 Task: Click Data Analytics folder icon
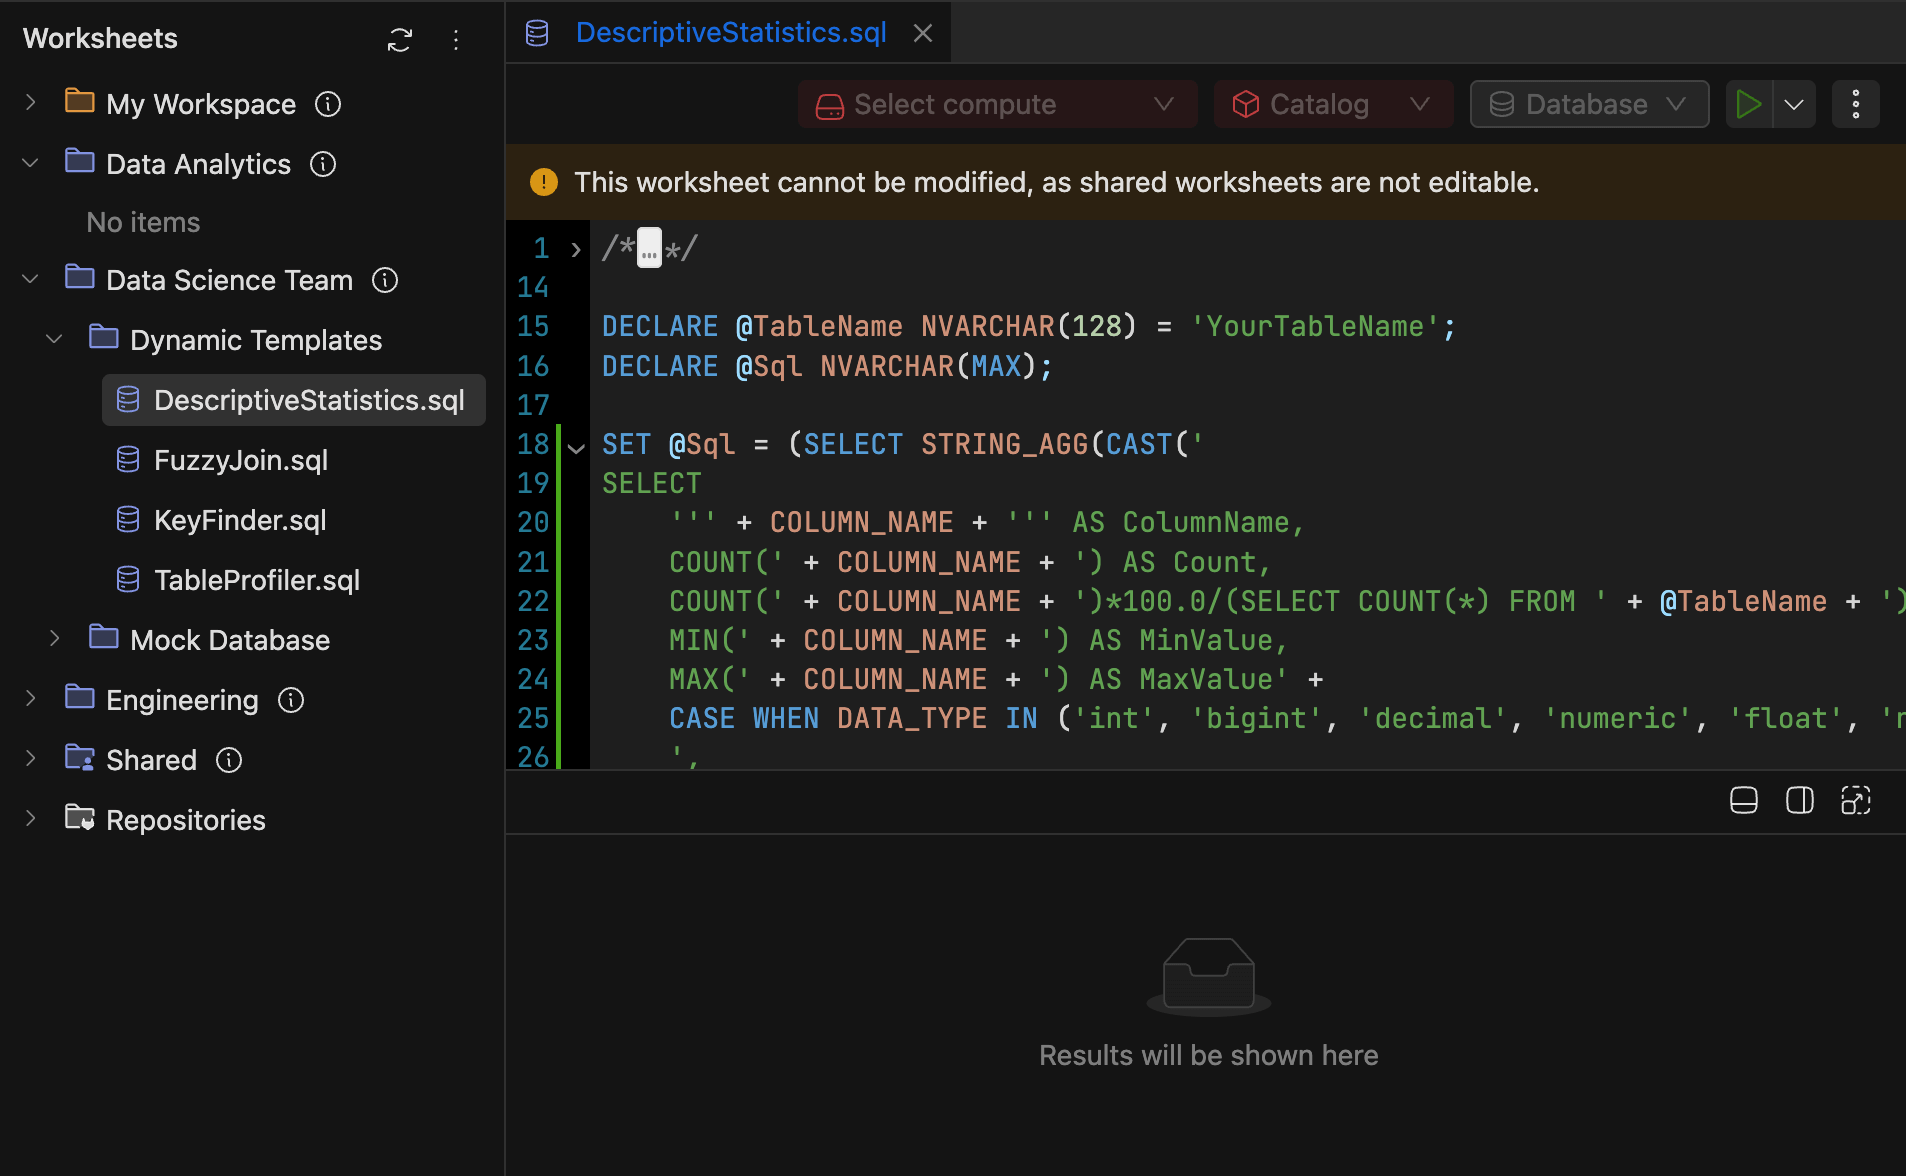[x=80, y=162]
